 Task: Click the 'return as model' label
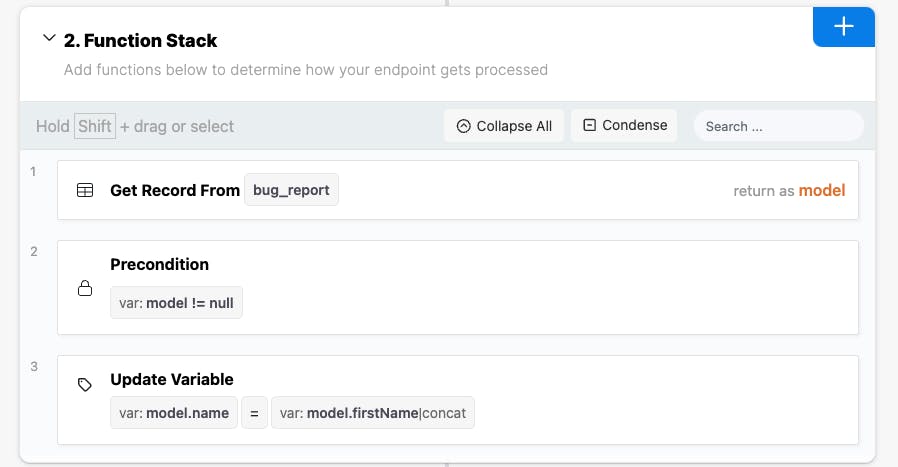789,190
